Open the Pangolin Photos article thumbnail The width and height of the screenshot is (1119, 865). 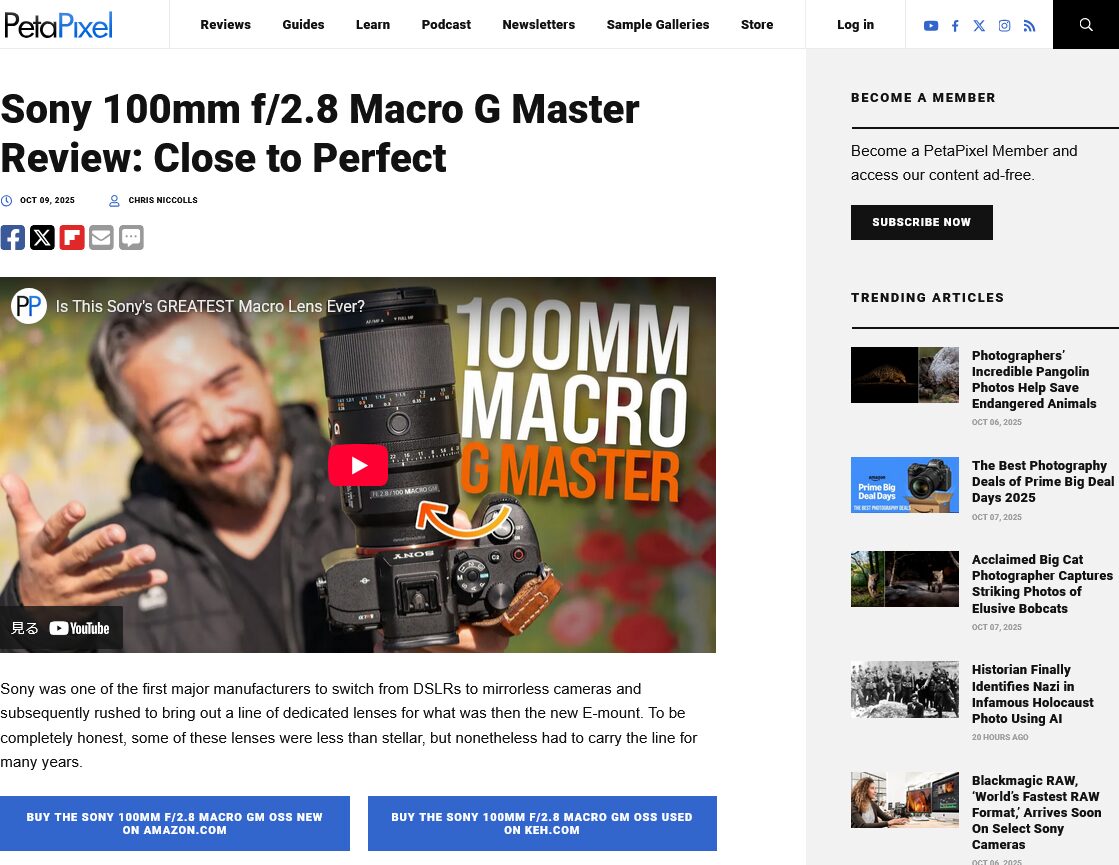pyautogui.click(x=904, y=375)
